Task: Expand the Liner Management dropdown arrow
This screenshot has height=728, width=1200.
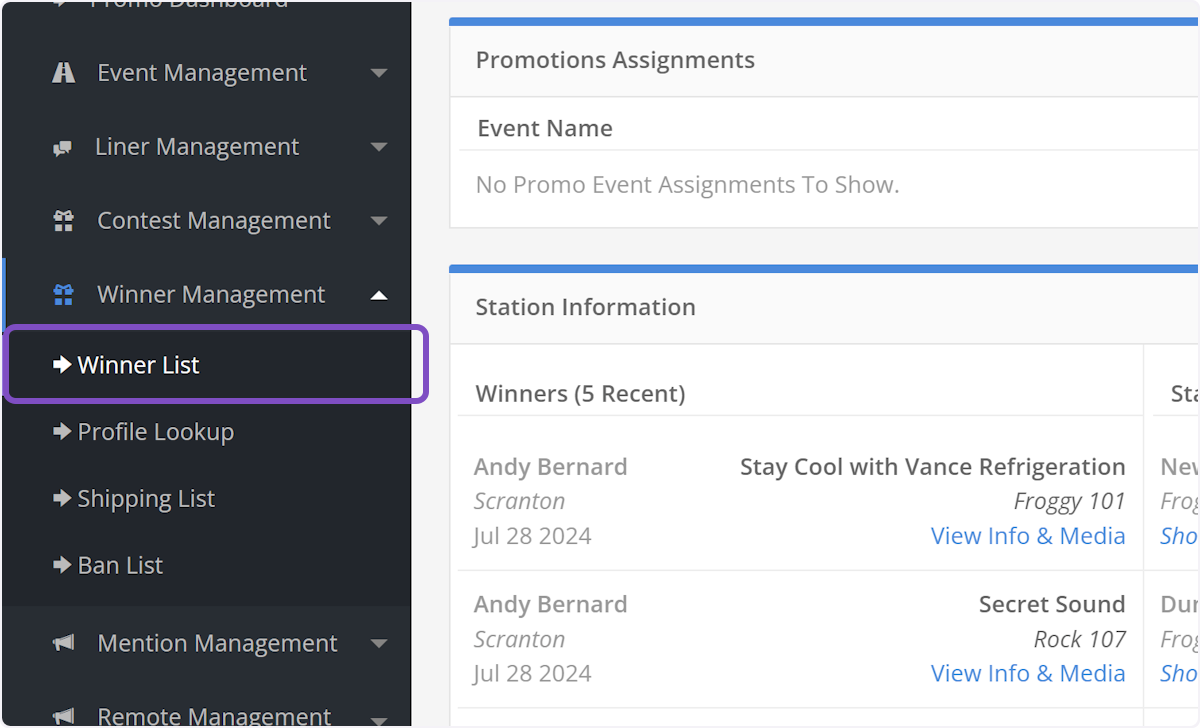Action: 378,147
